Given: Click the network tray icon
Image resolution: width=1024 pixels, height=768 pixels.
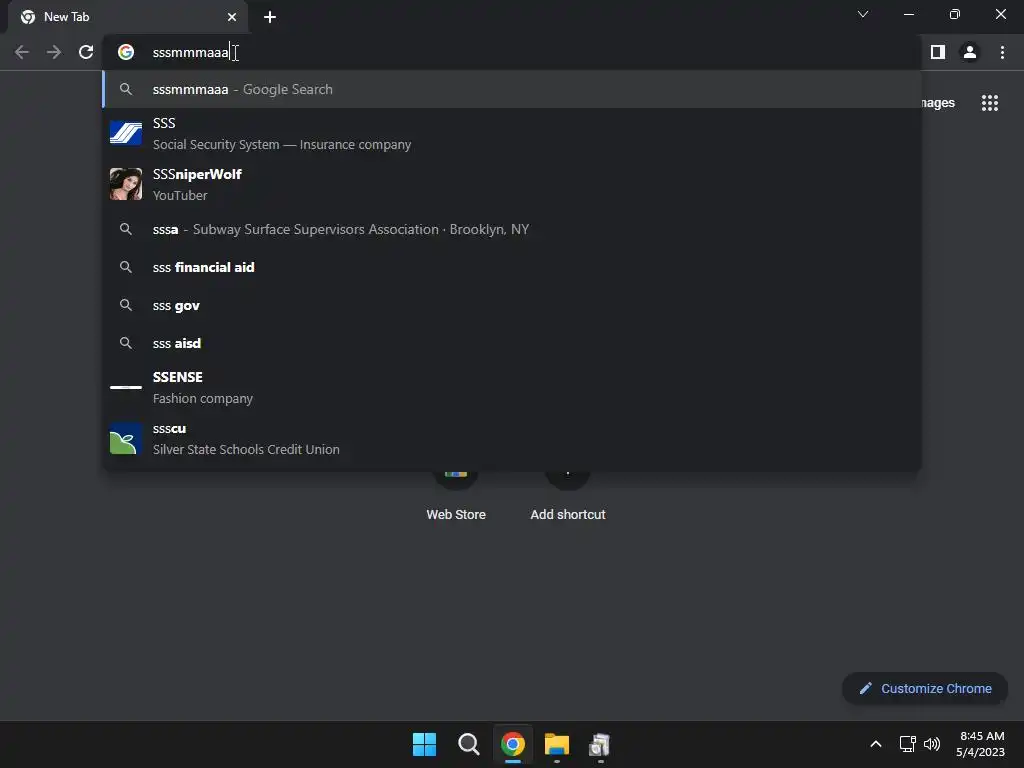Looking at the screenshot, I should [x=907, y=744].
